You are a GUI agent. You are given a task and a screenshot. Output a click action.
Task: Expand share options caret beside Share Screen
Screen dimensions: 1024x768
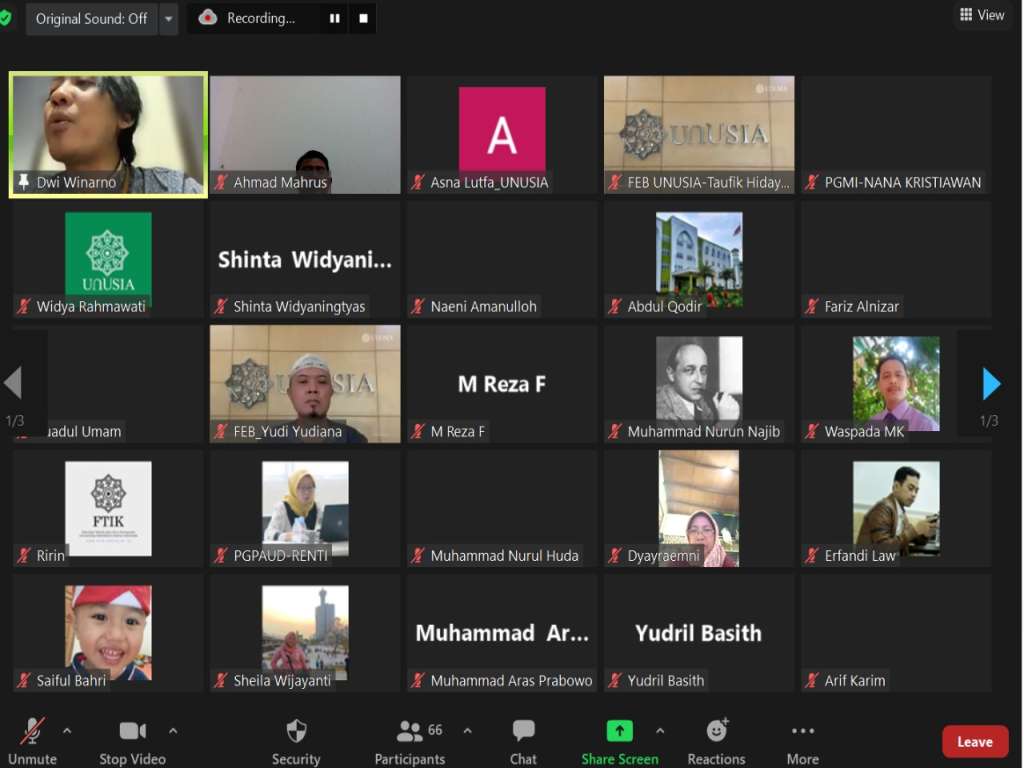point(660,730)
